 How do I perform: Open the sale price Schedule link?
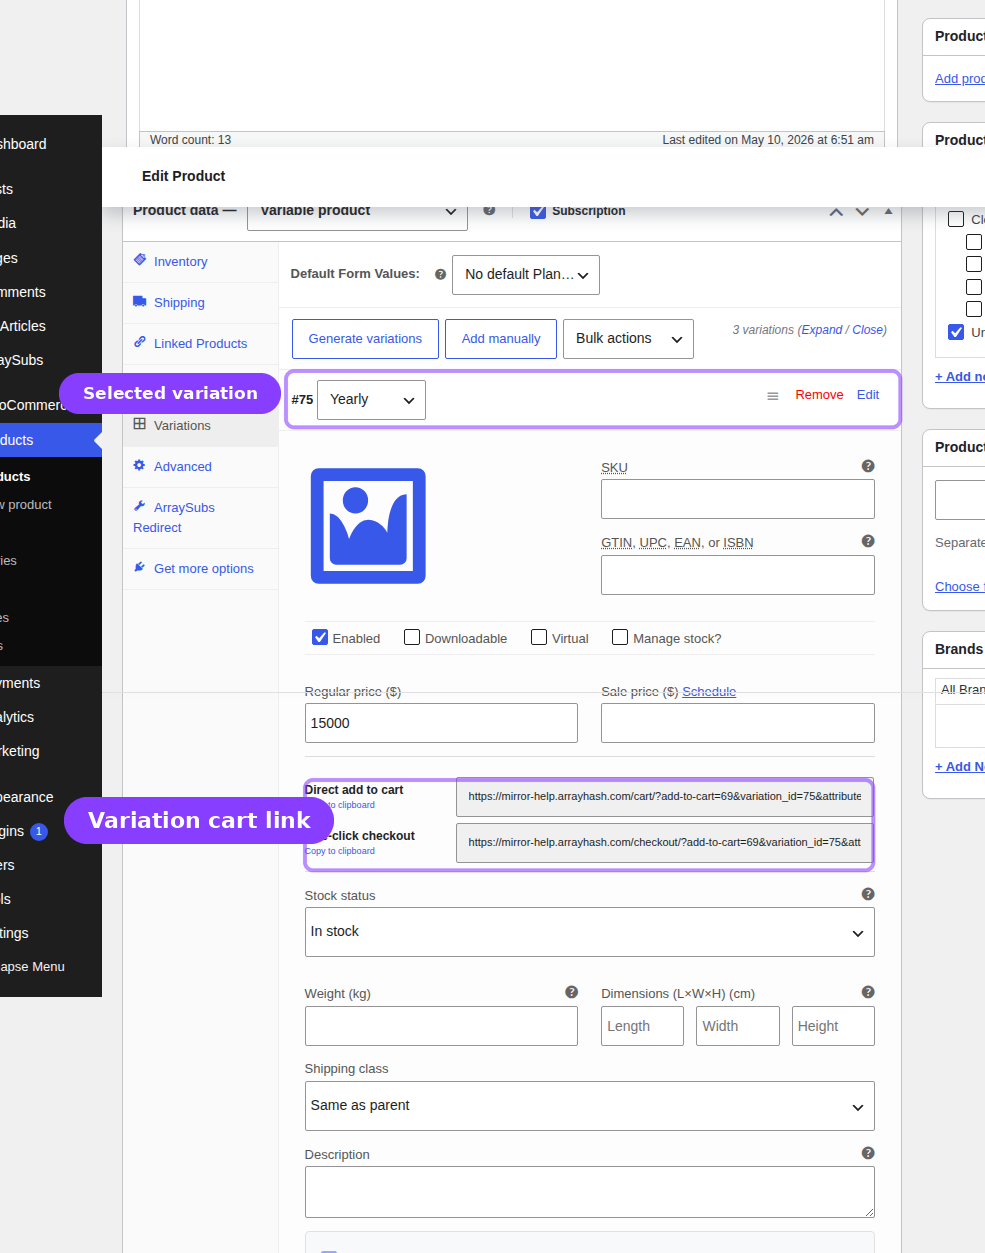709,691
